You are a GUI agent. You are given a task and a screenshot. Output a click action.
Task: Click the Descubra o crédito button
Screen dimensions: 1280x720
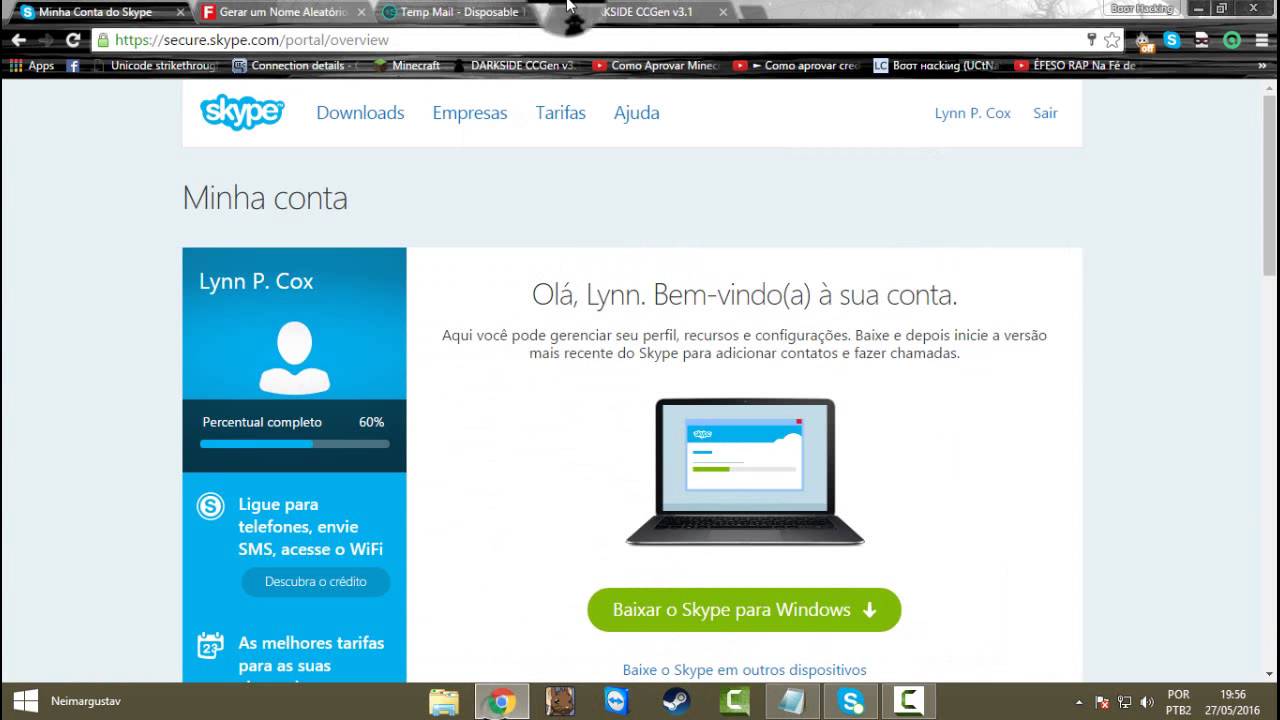315,581
